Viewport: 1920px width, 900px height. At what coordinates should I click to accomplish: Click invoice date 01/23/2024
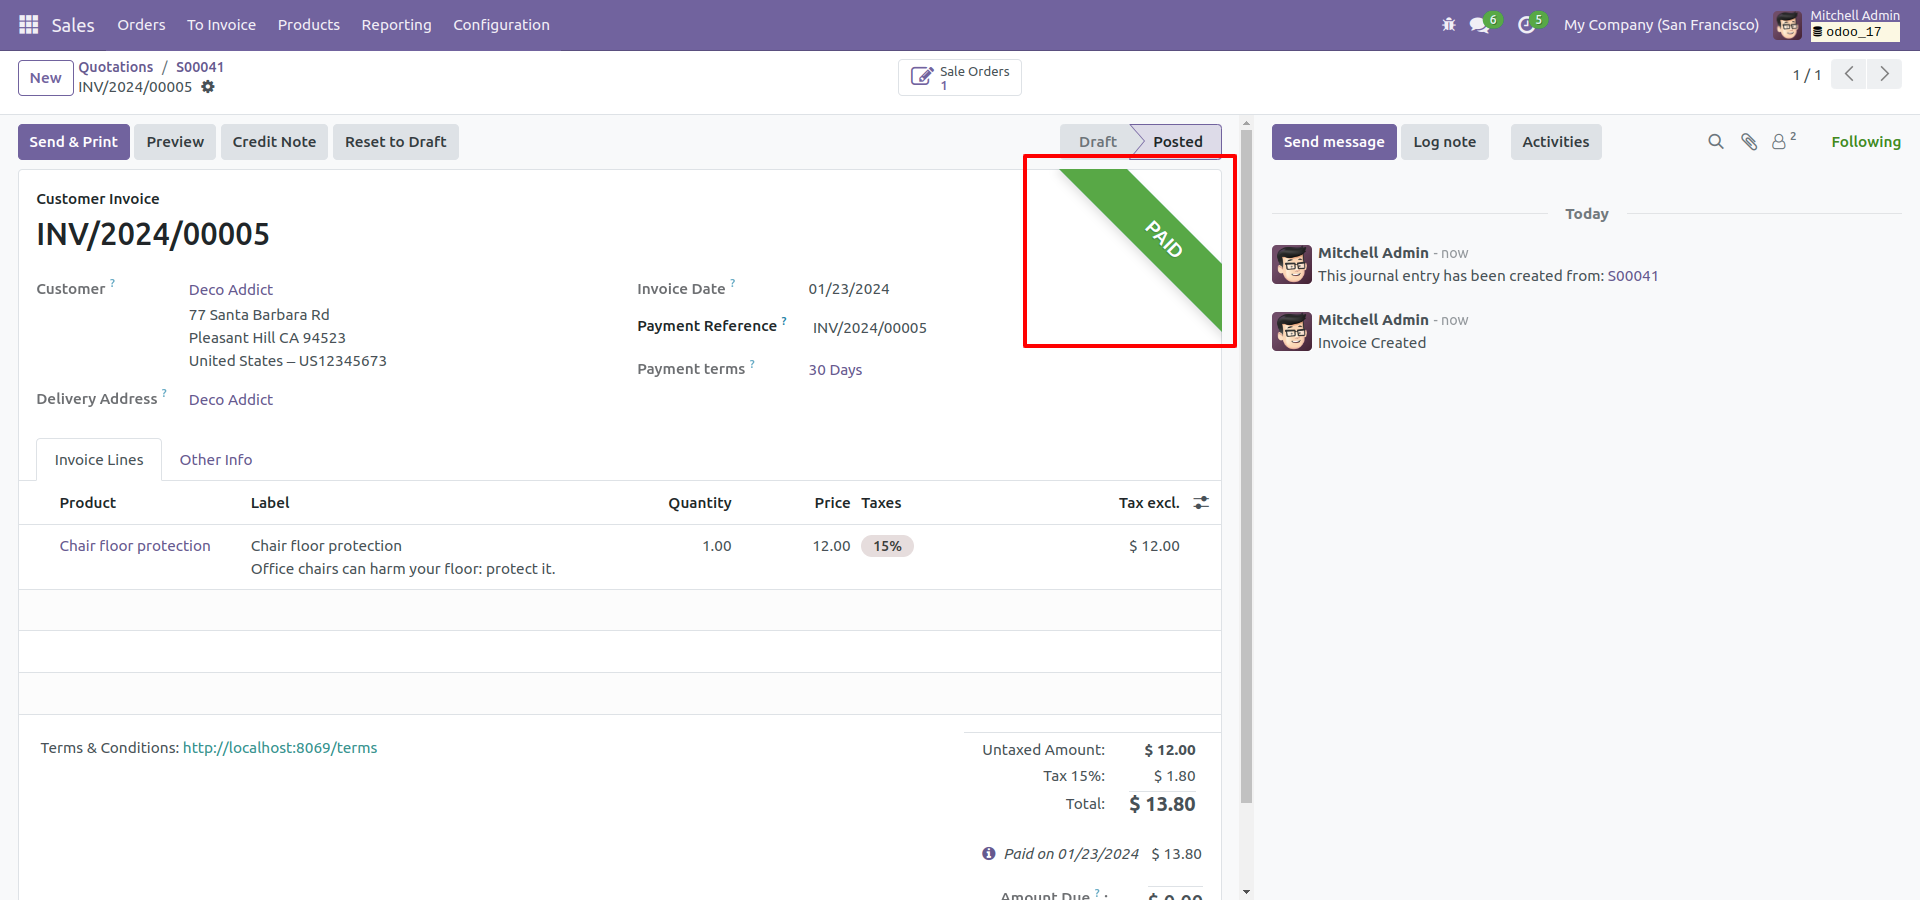(x=849, y=289)
